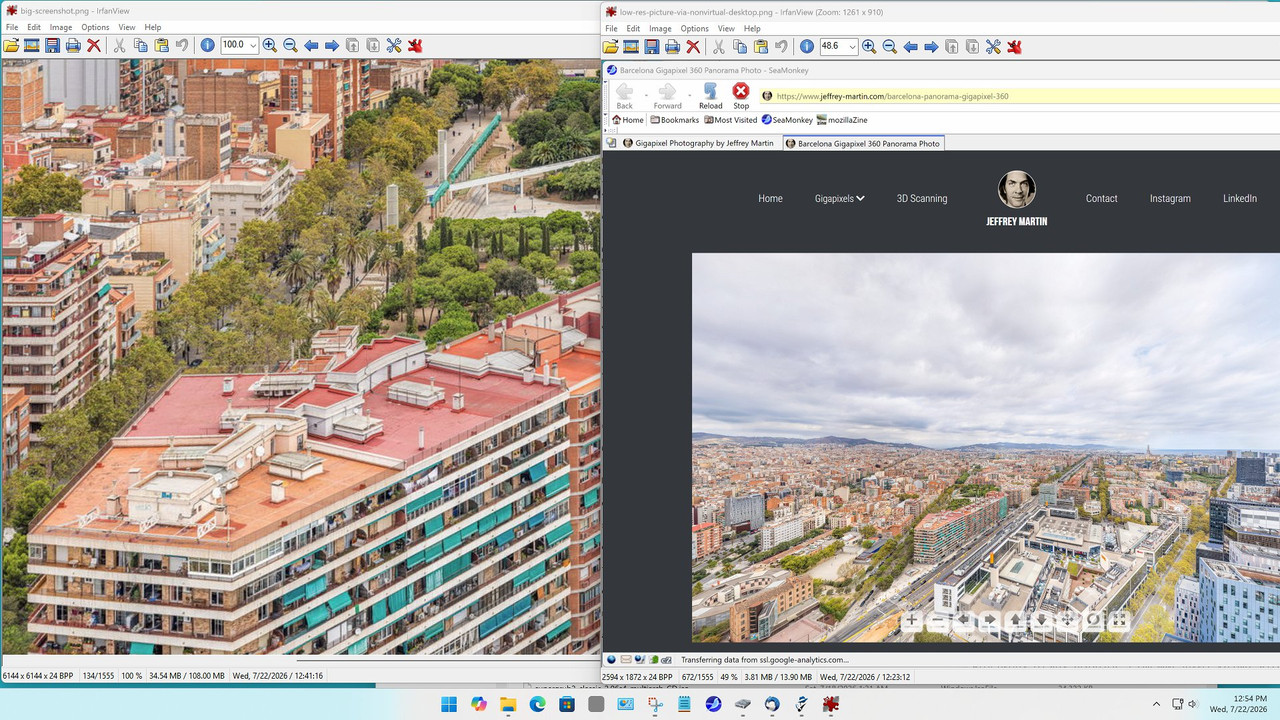Open View menu in big-screenshot.png window
The height and width of the screenshot is (720, 1280).
127,27
